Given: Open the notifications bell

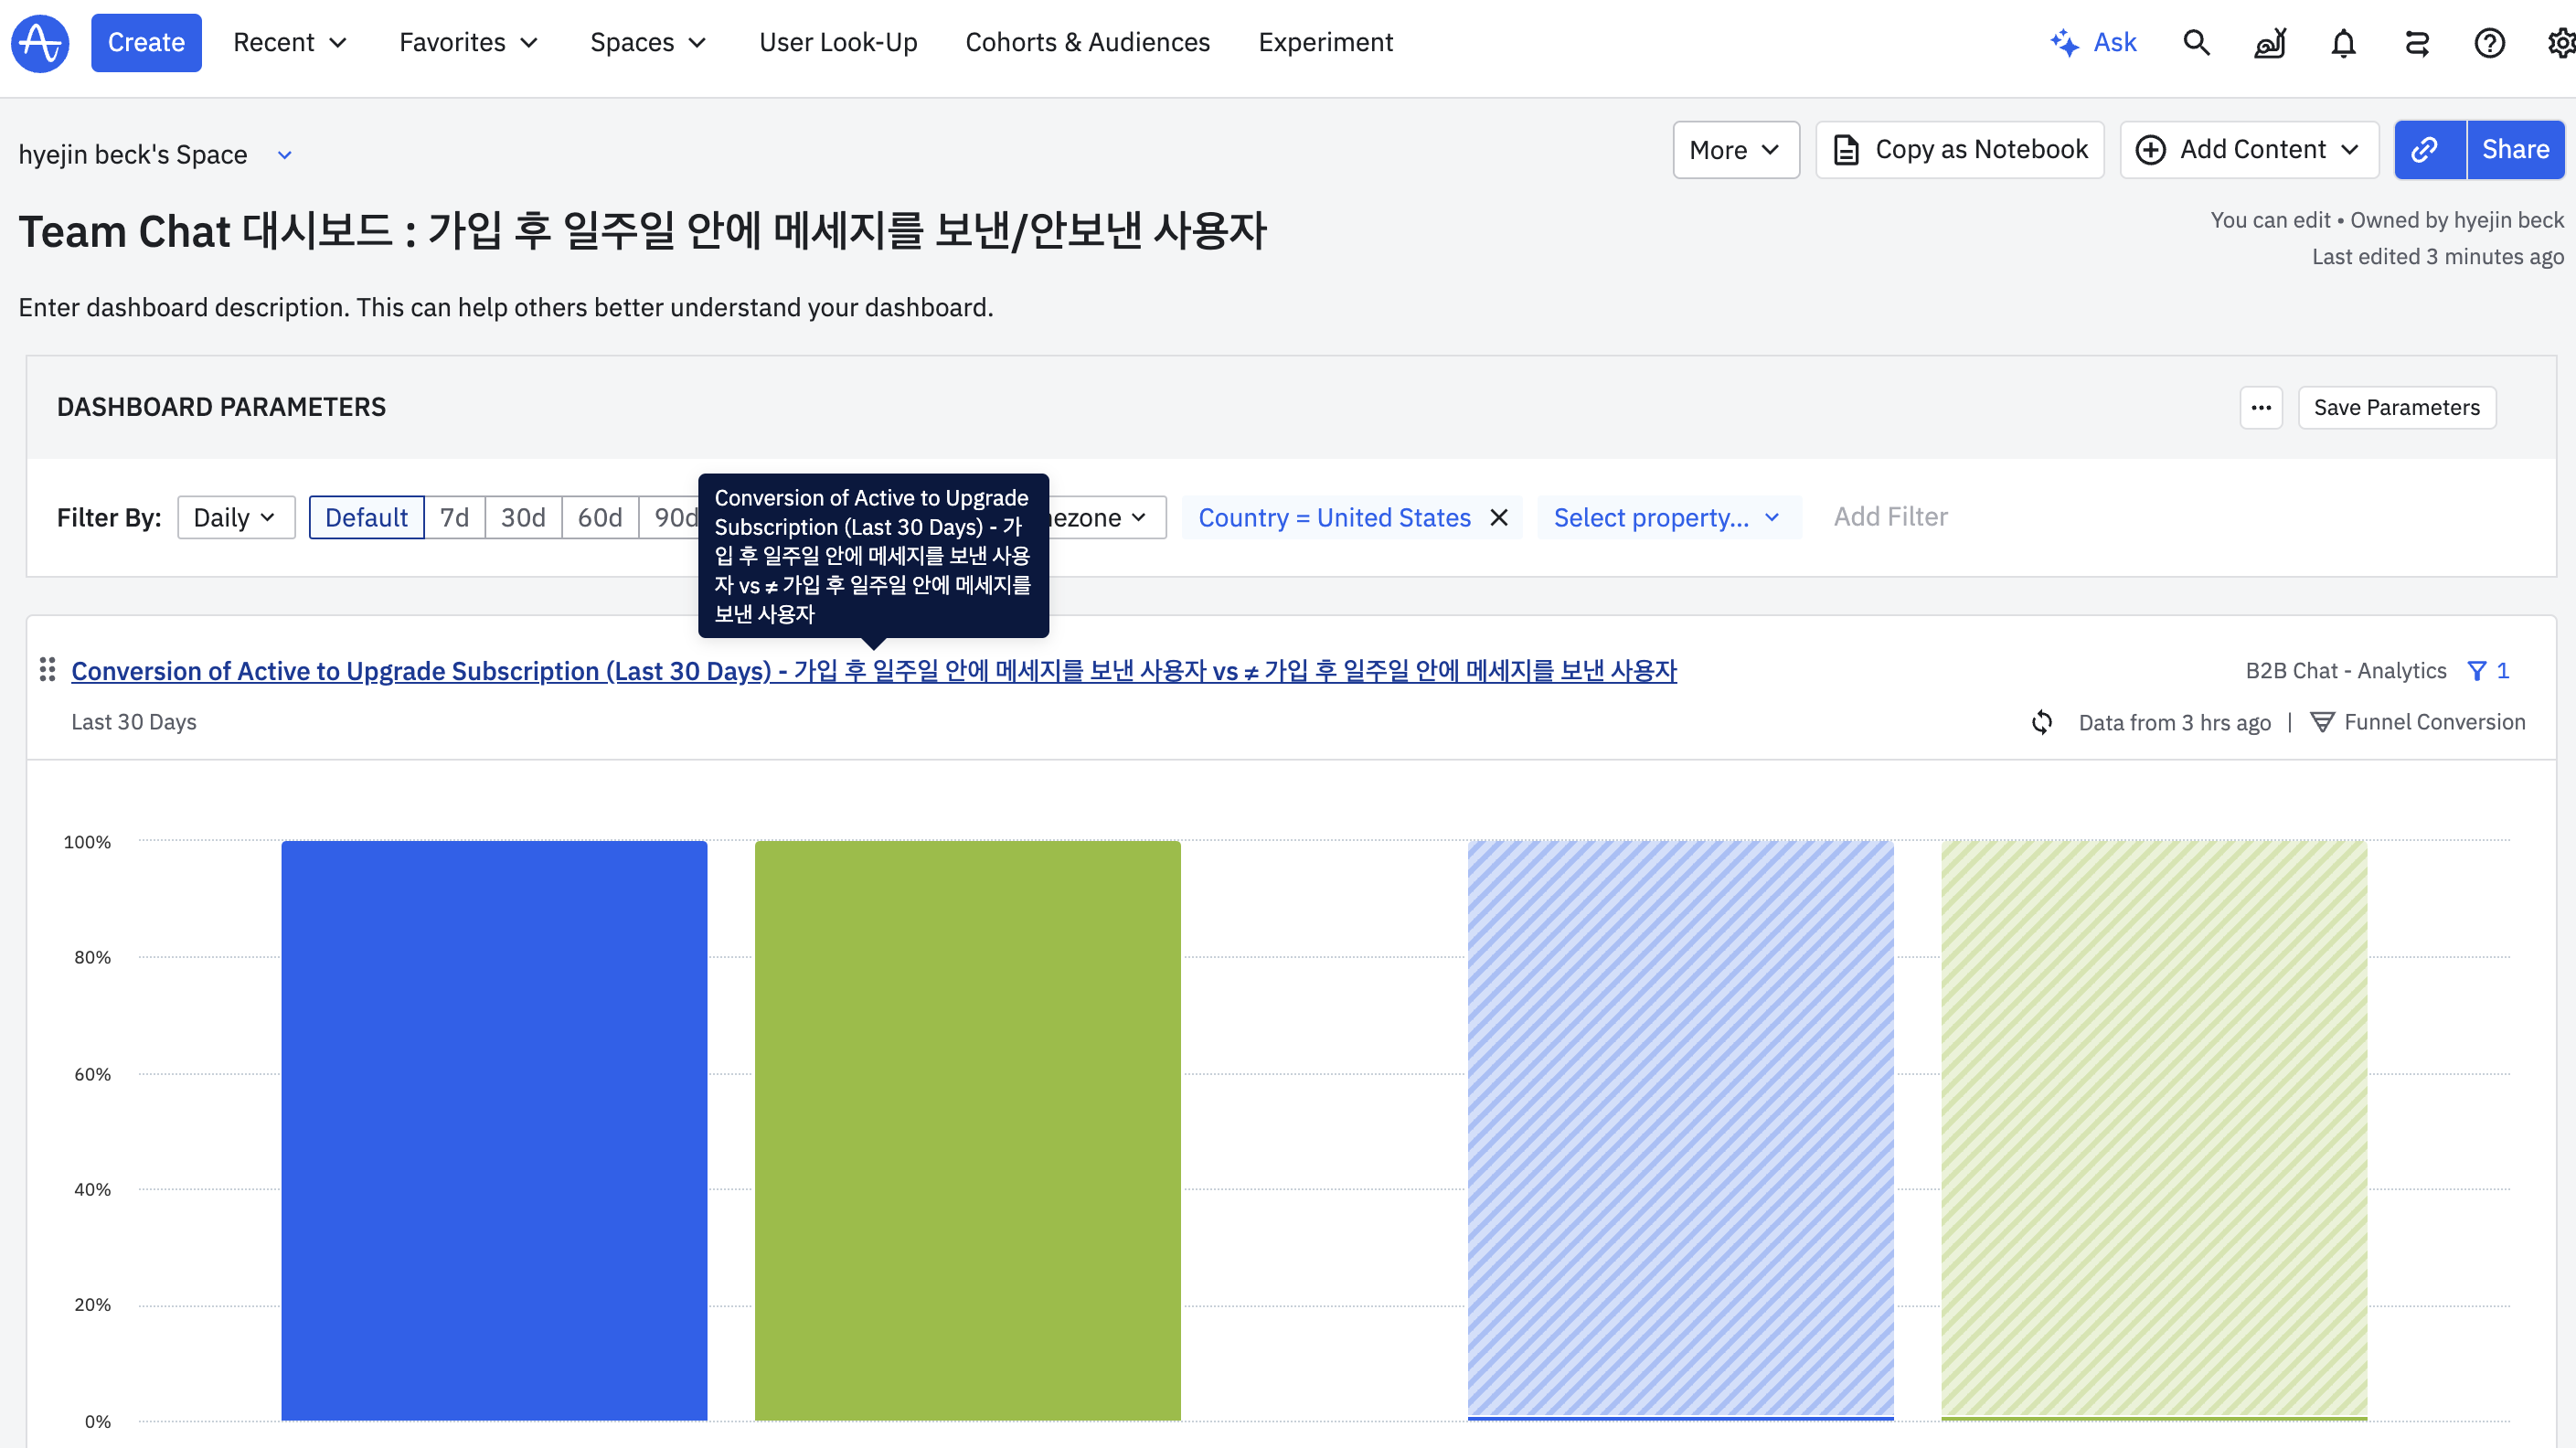Looking at the screenshot, I should click(2343, 43).
